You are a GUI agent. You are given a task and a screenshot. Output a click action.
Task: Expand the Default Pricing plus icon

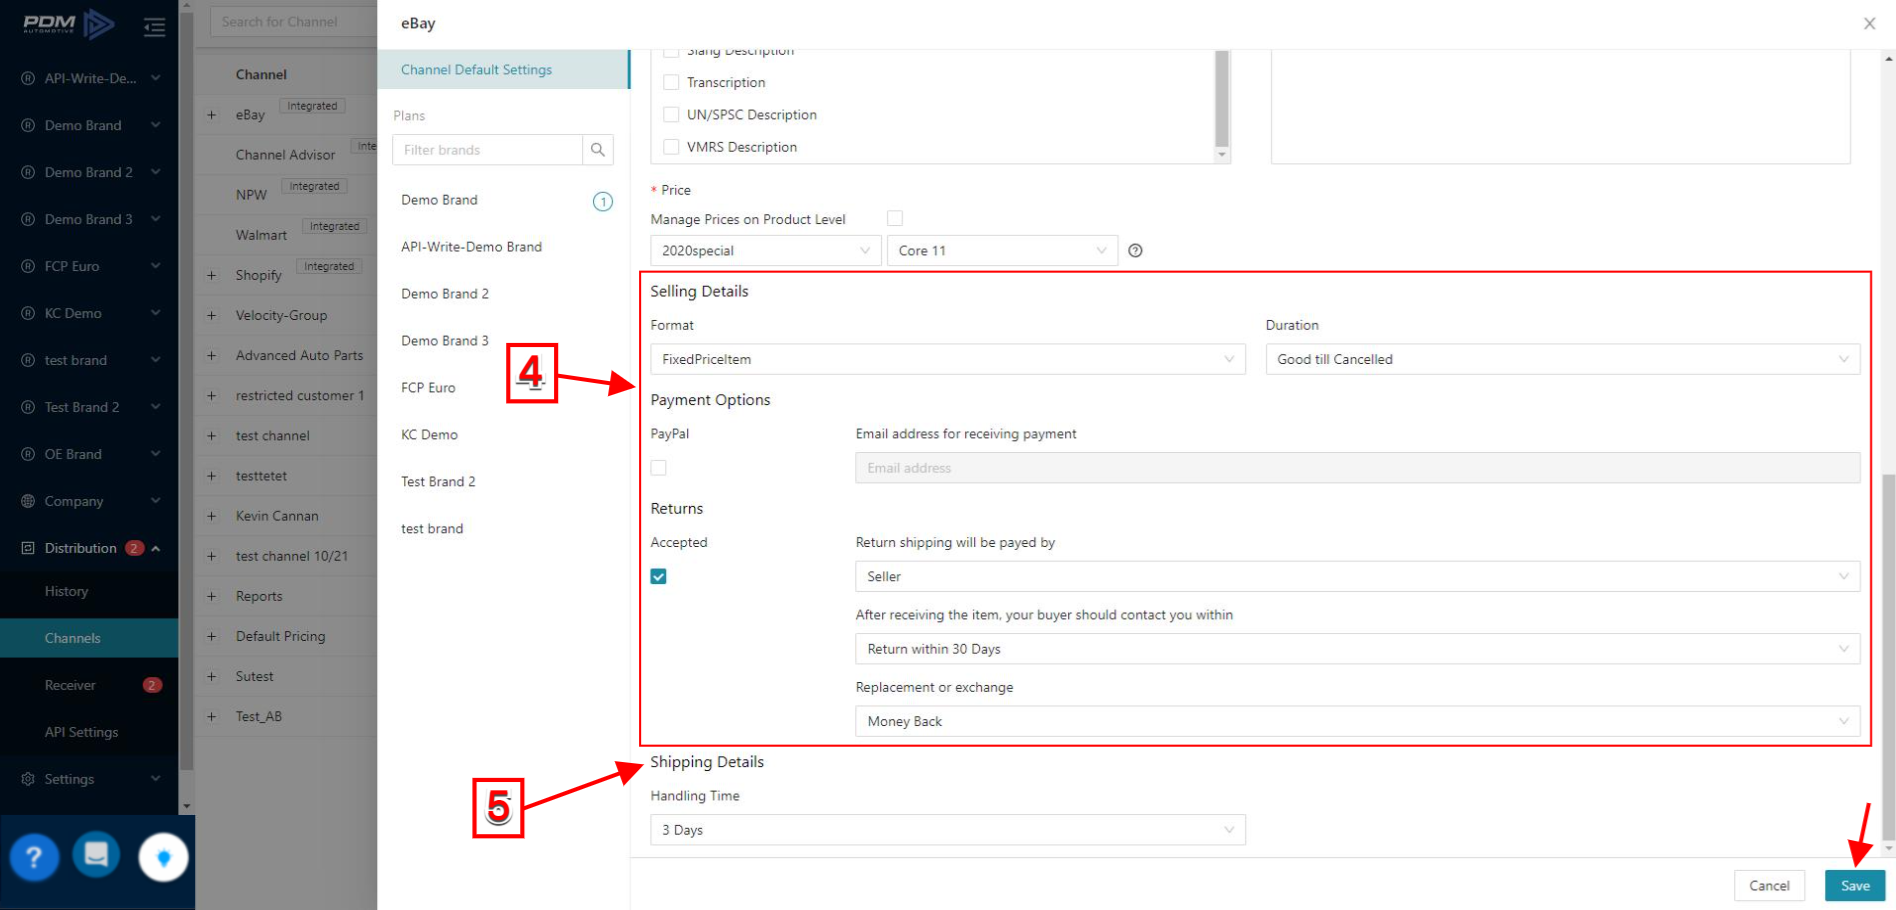[x=211, y=636]
